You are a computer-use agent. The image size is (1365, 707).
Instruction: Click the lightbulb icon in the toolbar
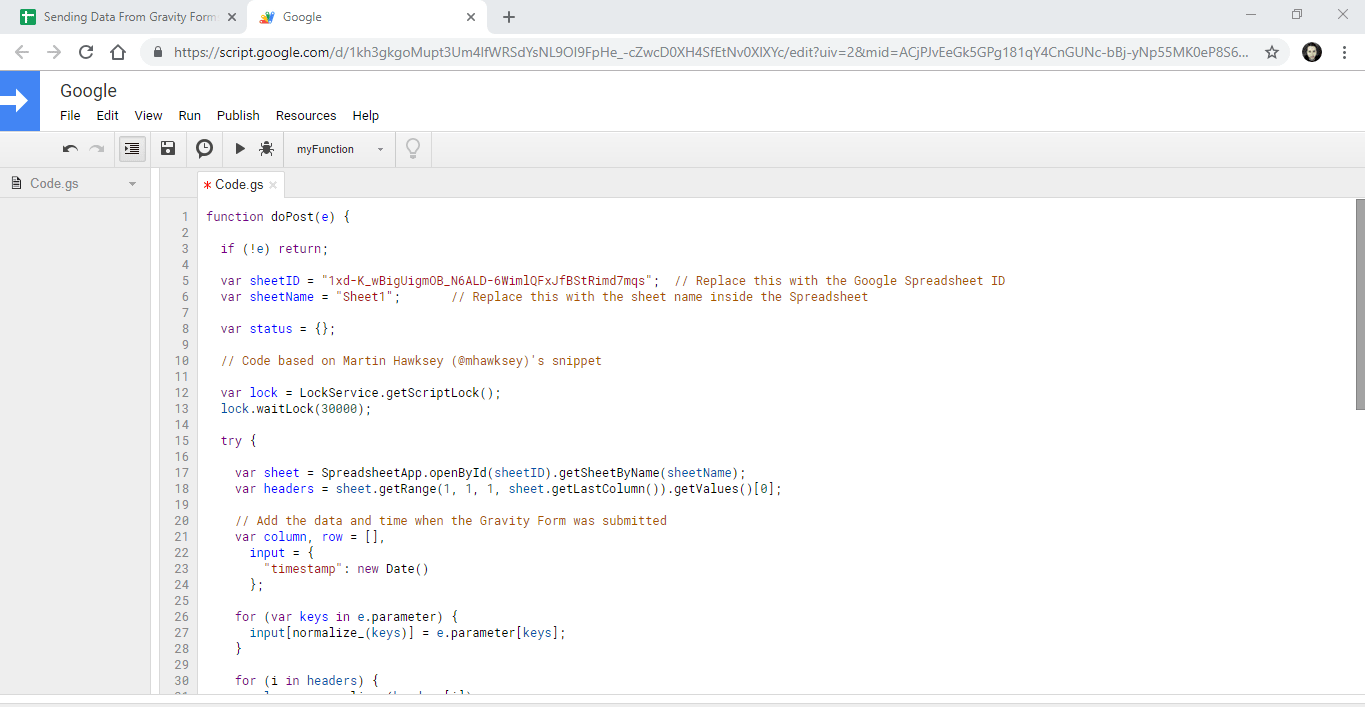pyautogui.click(x=412, y=149)
